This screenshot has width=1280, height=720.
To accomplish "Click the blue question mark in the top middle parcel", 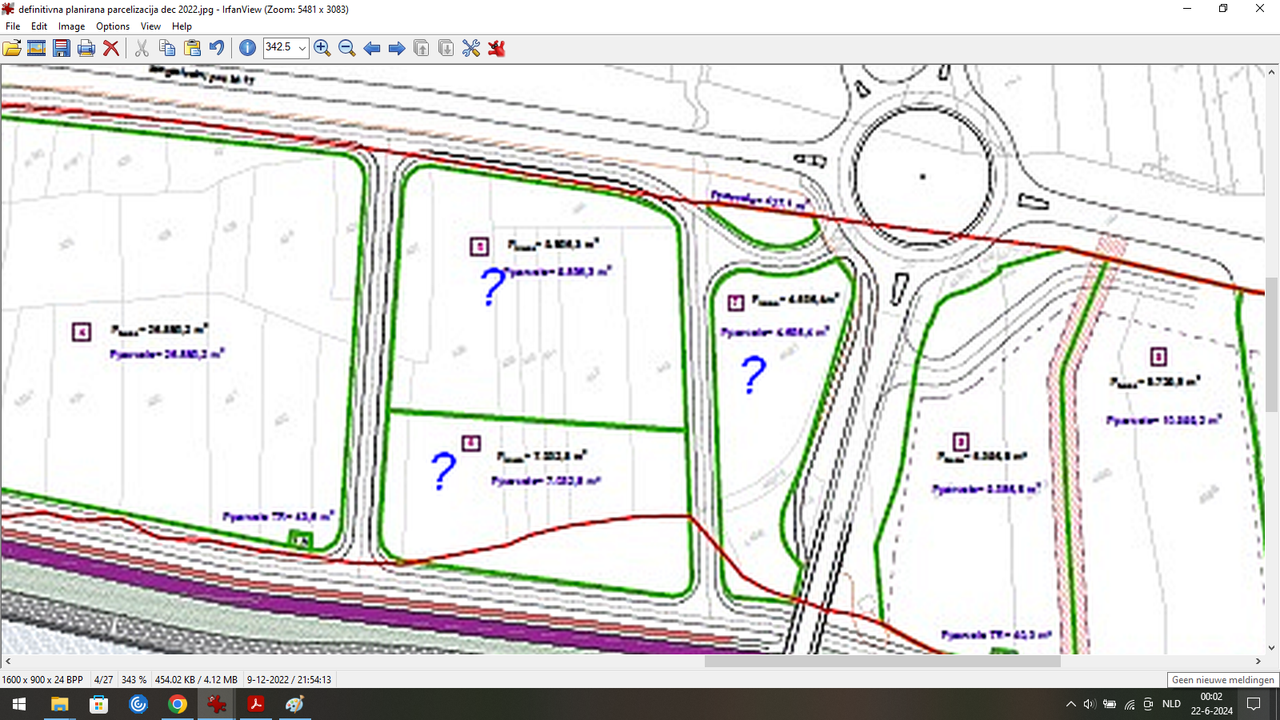I will pyautogui.click(x=492, y=287).
